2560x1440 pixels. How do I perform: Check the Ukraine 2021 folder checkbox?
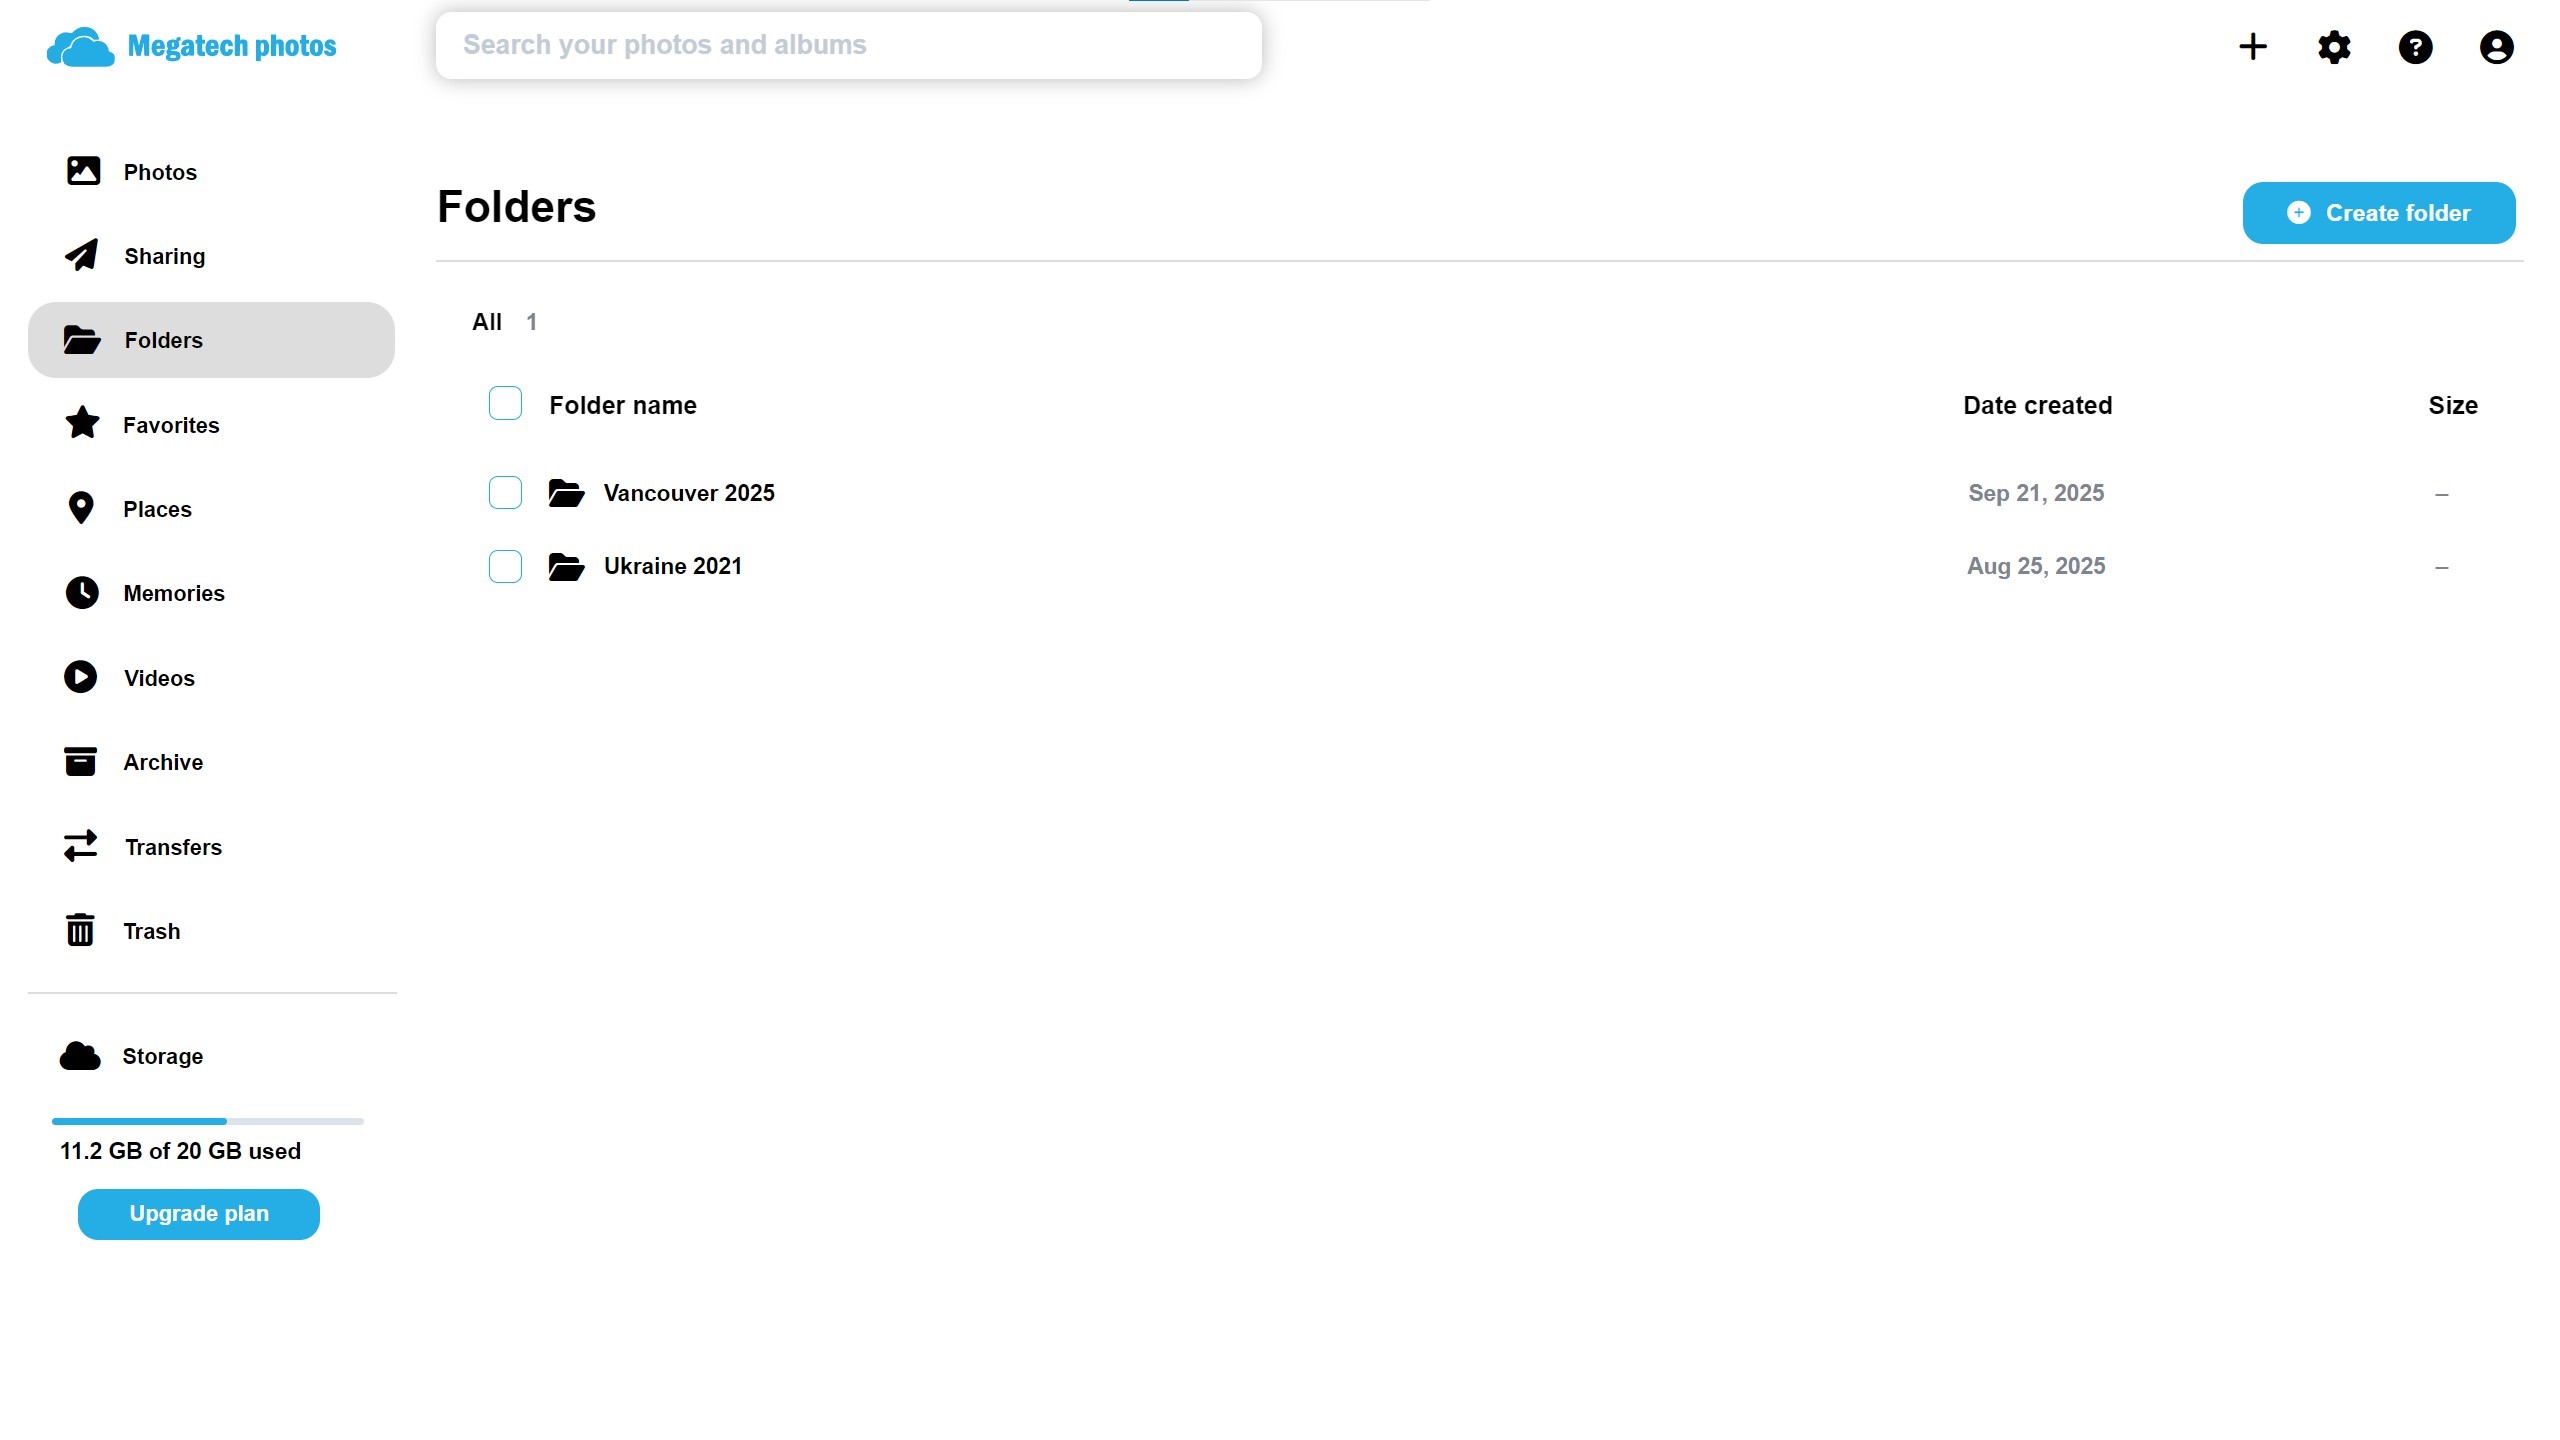[505, 566]
